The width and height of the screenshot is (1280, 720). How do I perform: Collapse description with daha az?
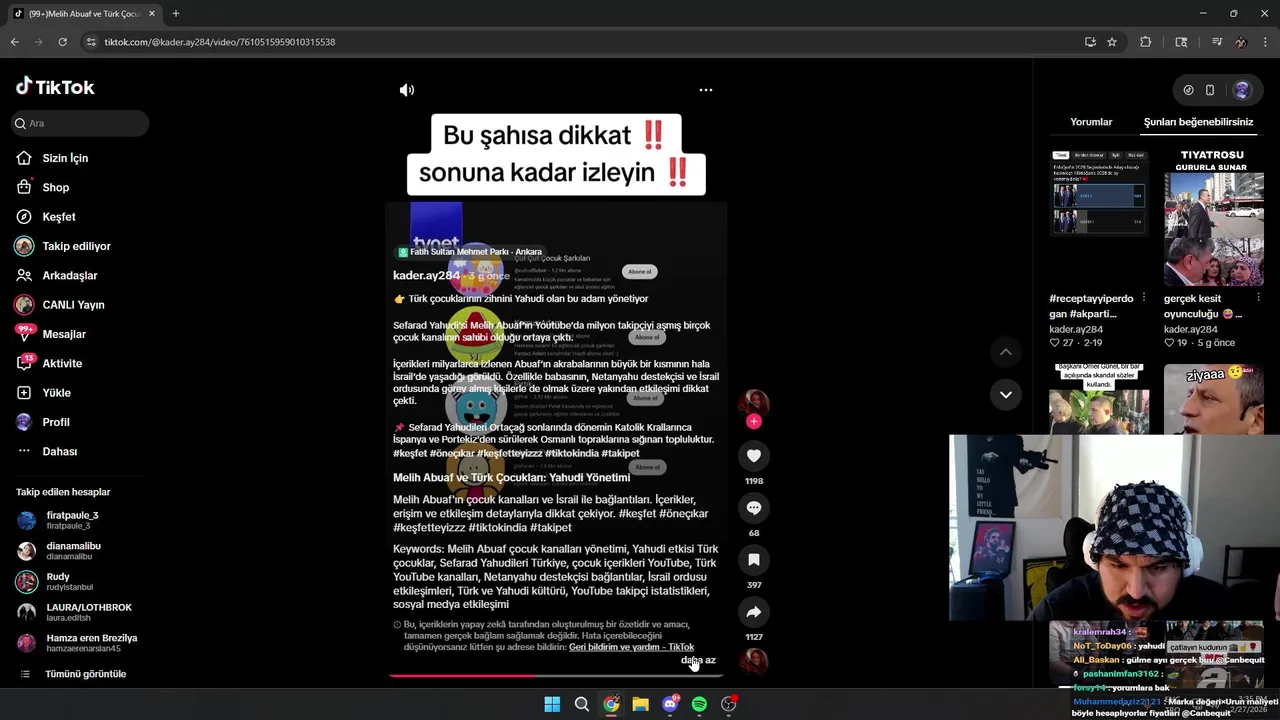[x=698, y=660]
